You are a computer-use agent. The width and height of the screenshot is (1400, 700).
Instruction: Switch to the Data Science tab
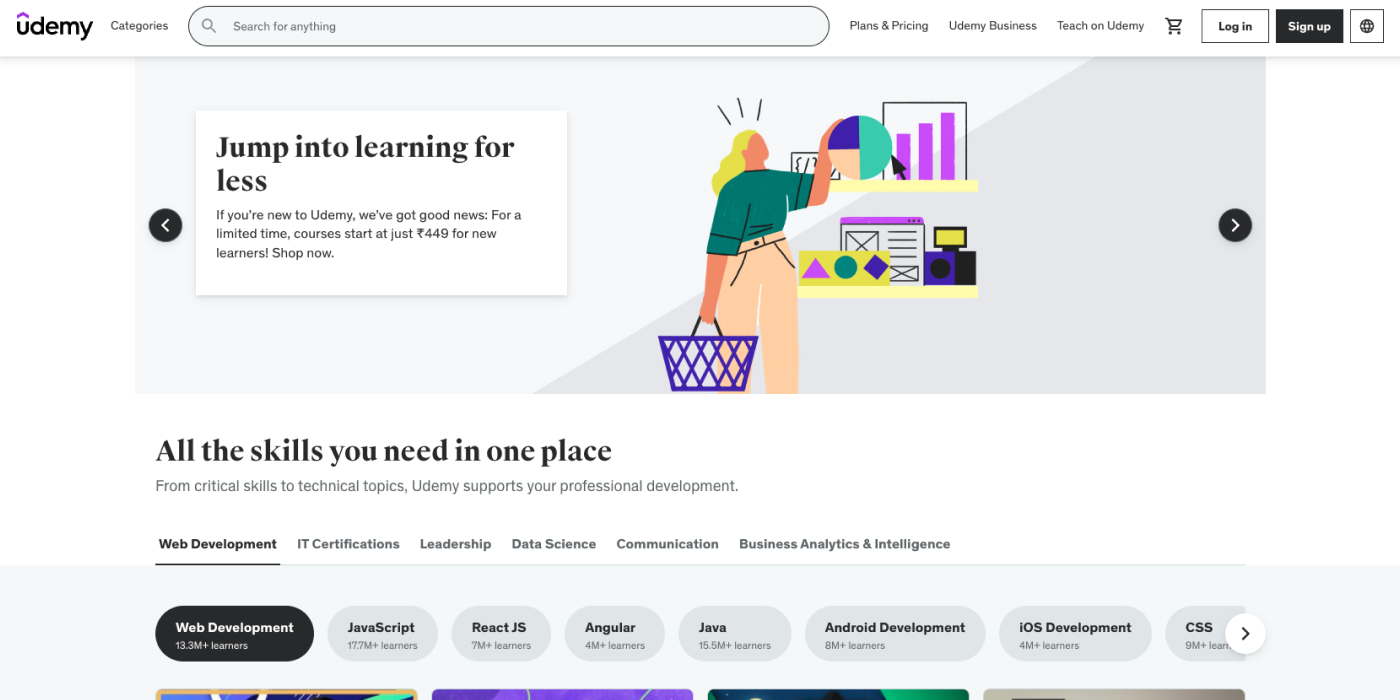pos(554,544)
